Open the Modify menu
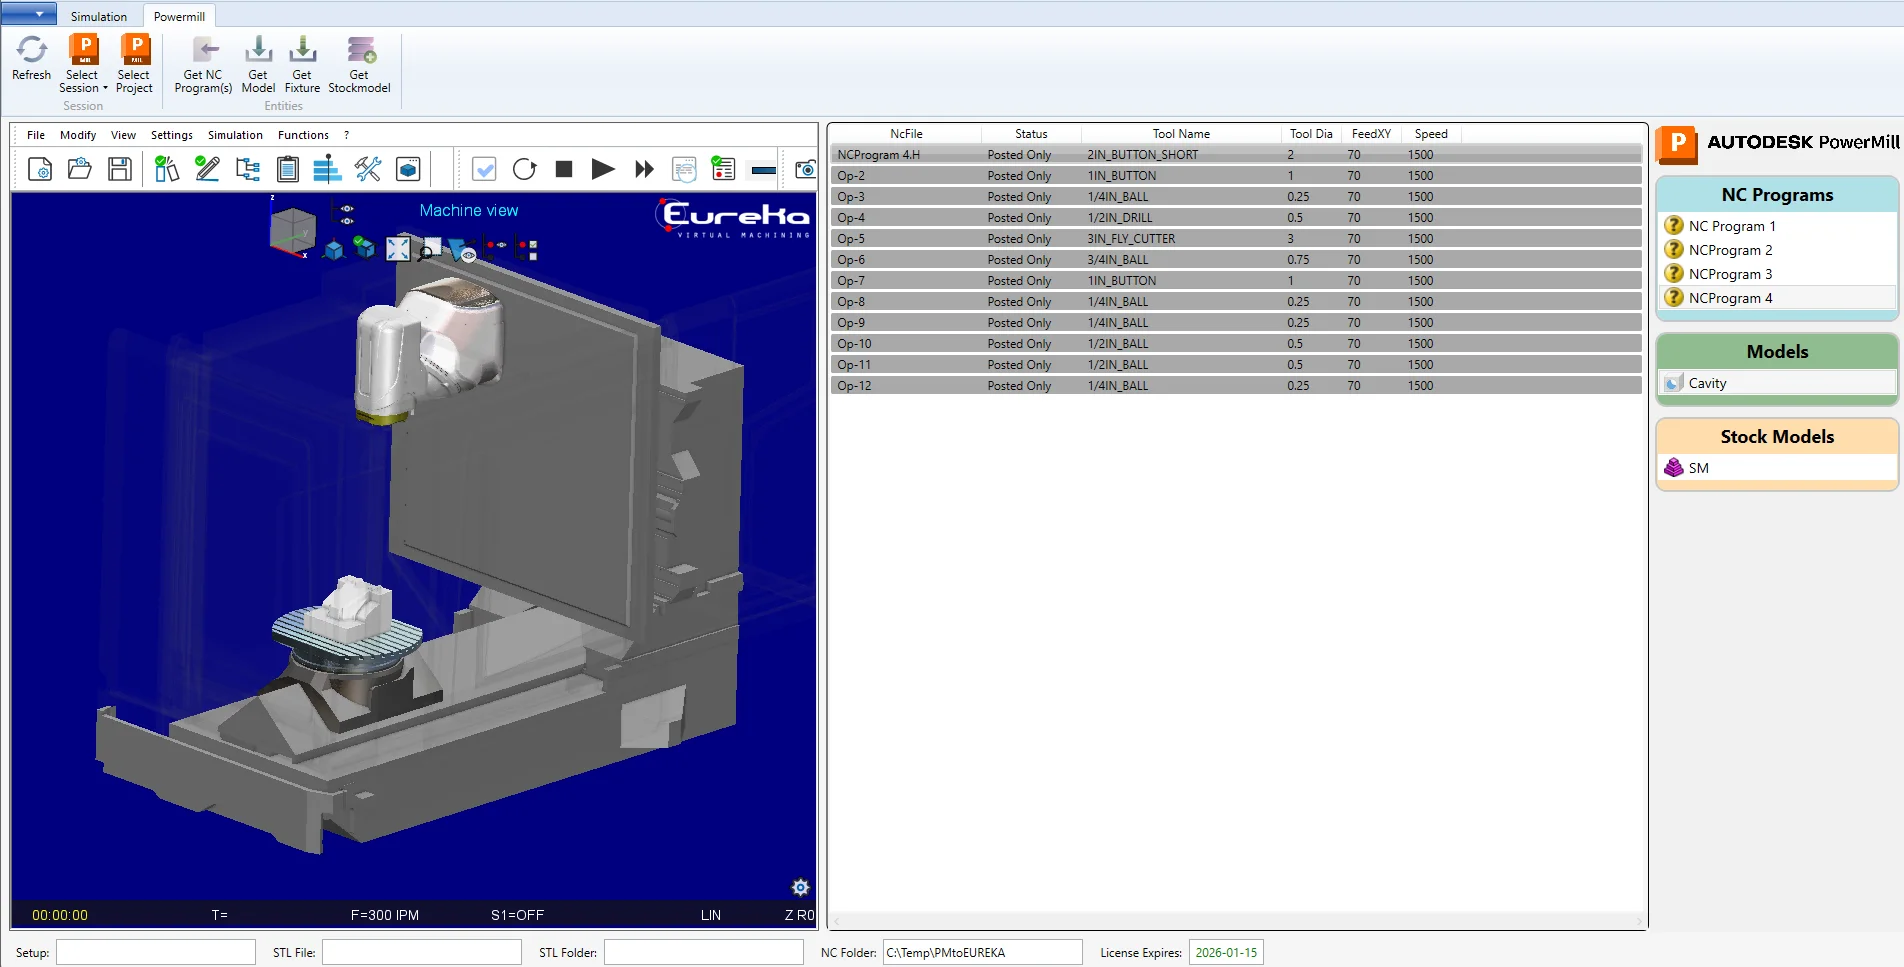This screenshot has height=967, width=1904. [x=78, y=135]
